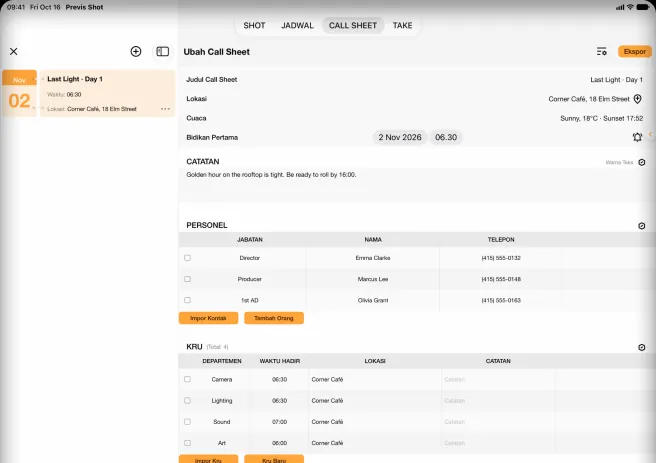Click the Sound call time 07:00
This screenshot has height=463, width=656.
pyautogui.click(x=279, y=422)
